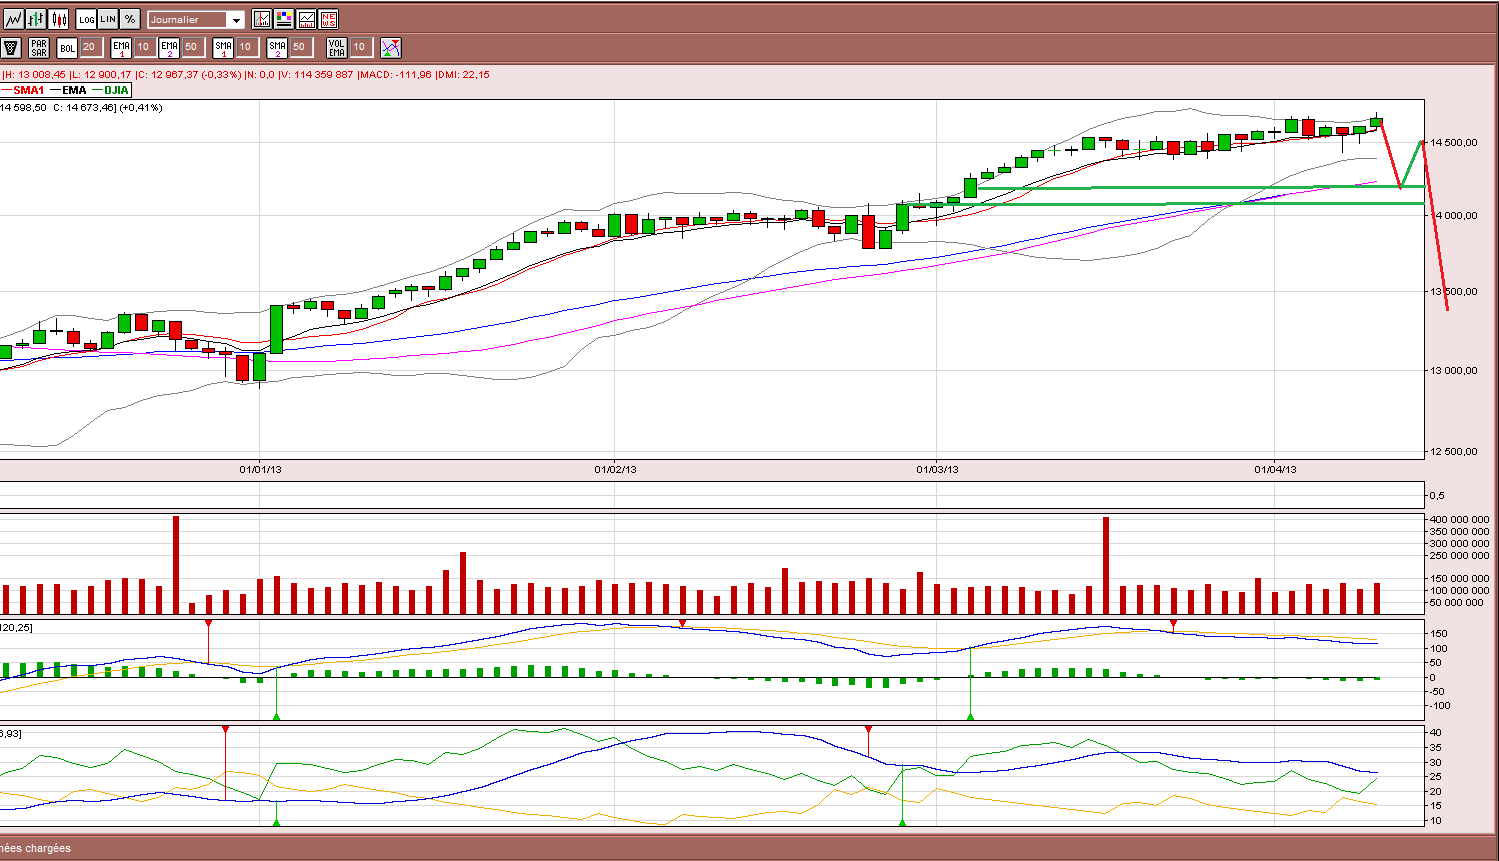The width and height of the screenshot is (1499, 861).
Task: Click the SMA1 legend label
Action: pyautogui.click(x=29, y=91)
